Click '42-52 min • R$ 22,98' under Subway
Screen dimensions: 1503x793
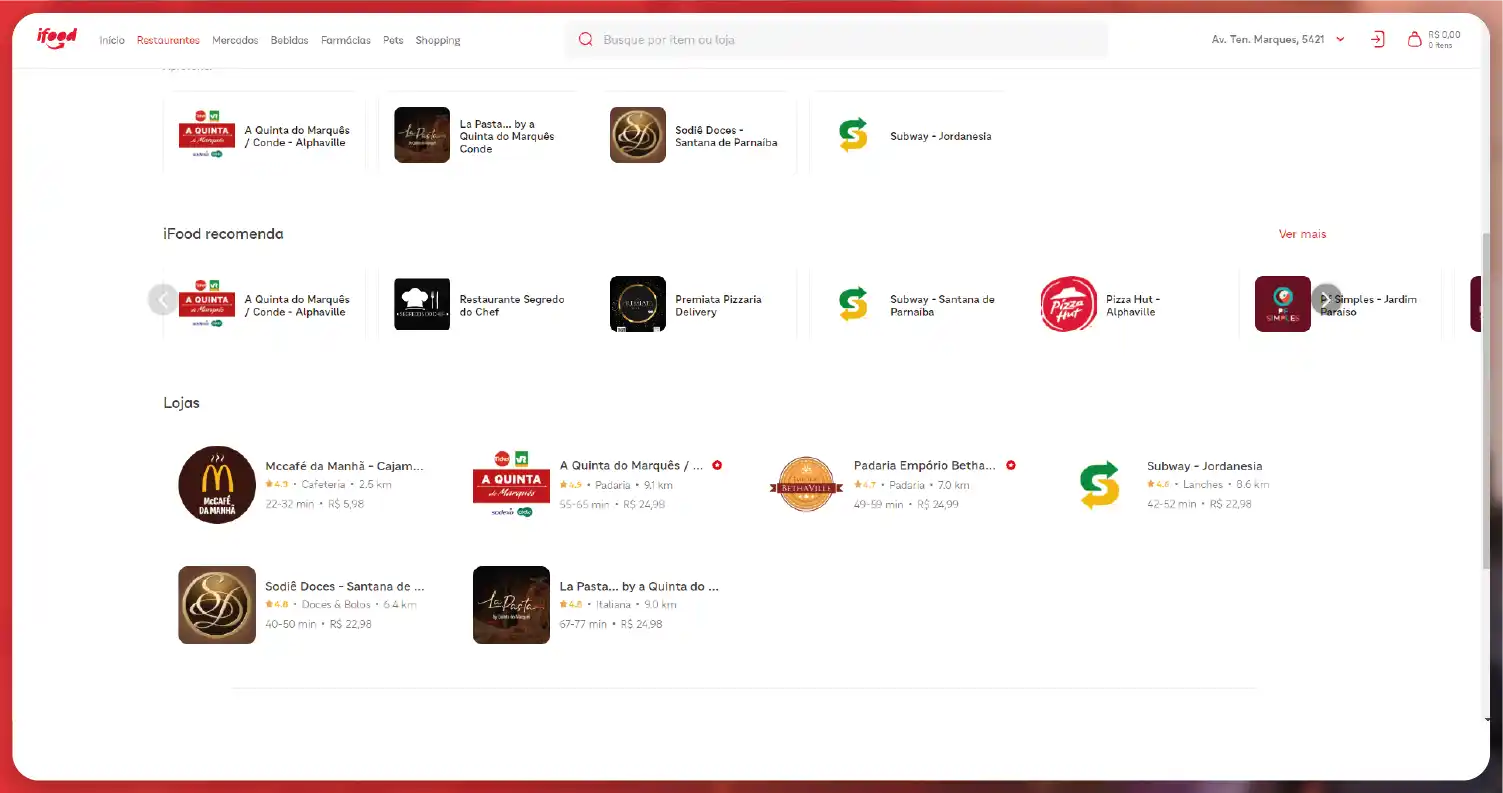pyautogui.click(x=1199, y=504)
